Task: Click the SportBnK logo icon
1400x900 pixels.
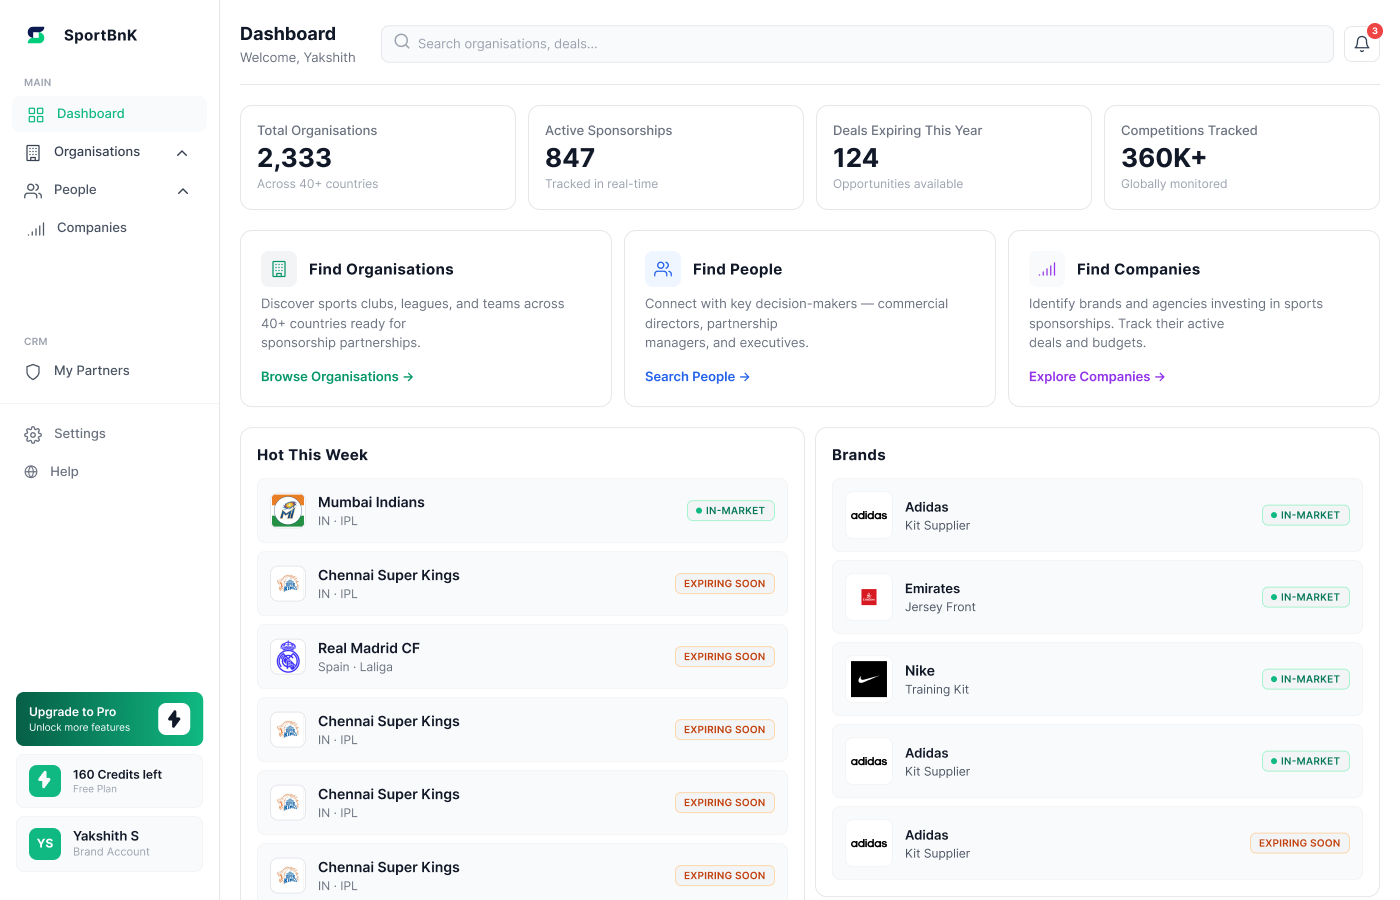Action: coord(36,35)
